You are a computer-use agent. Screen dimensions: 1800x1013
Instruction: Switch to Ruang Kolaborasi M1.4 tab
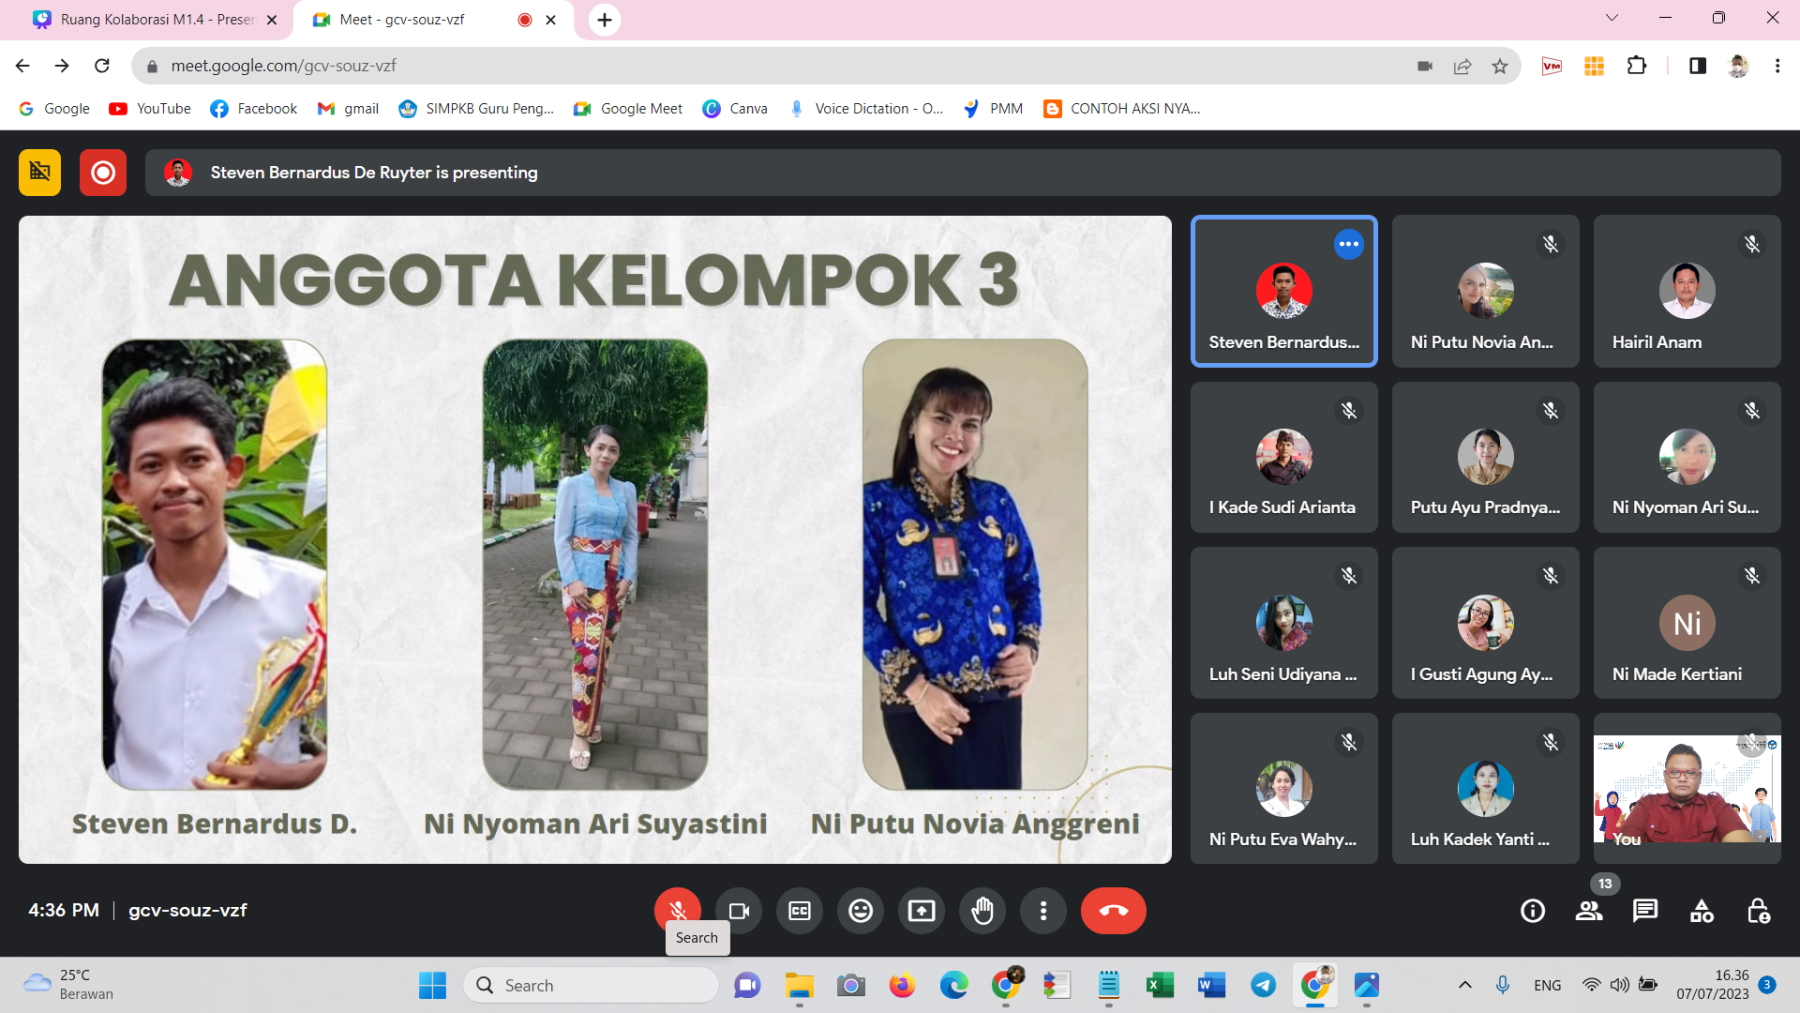[x=156, y=20]
